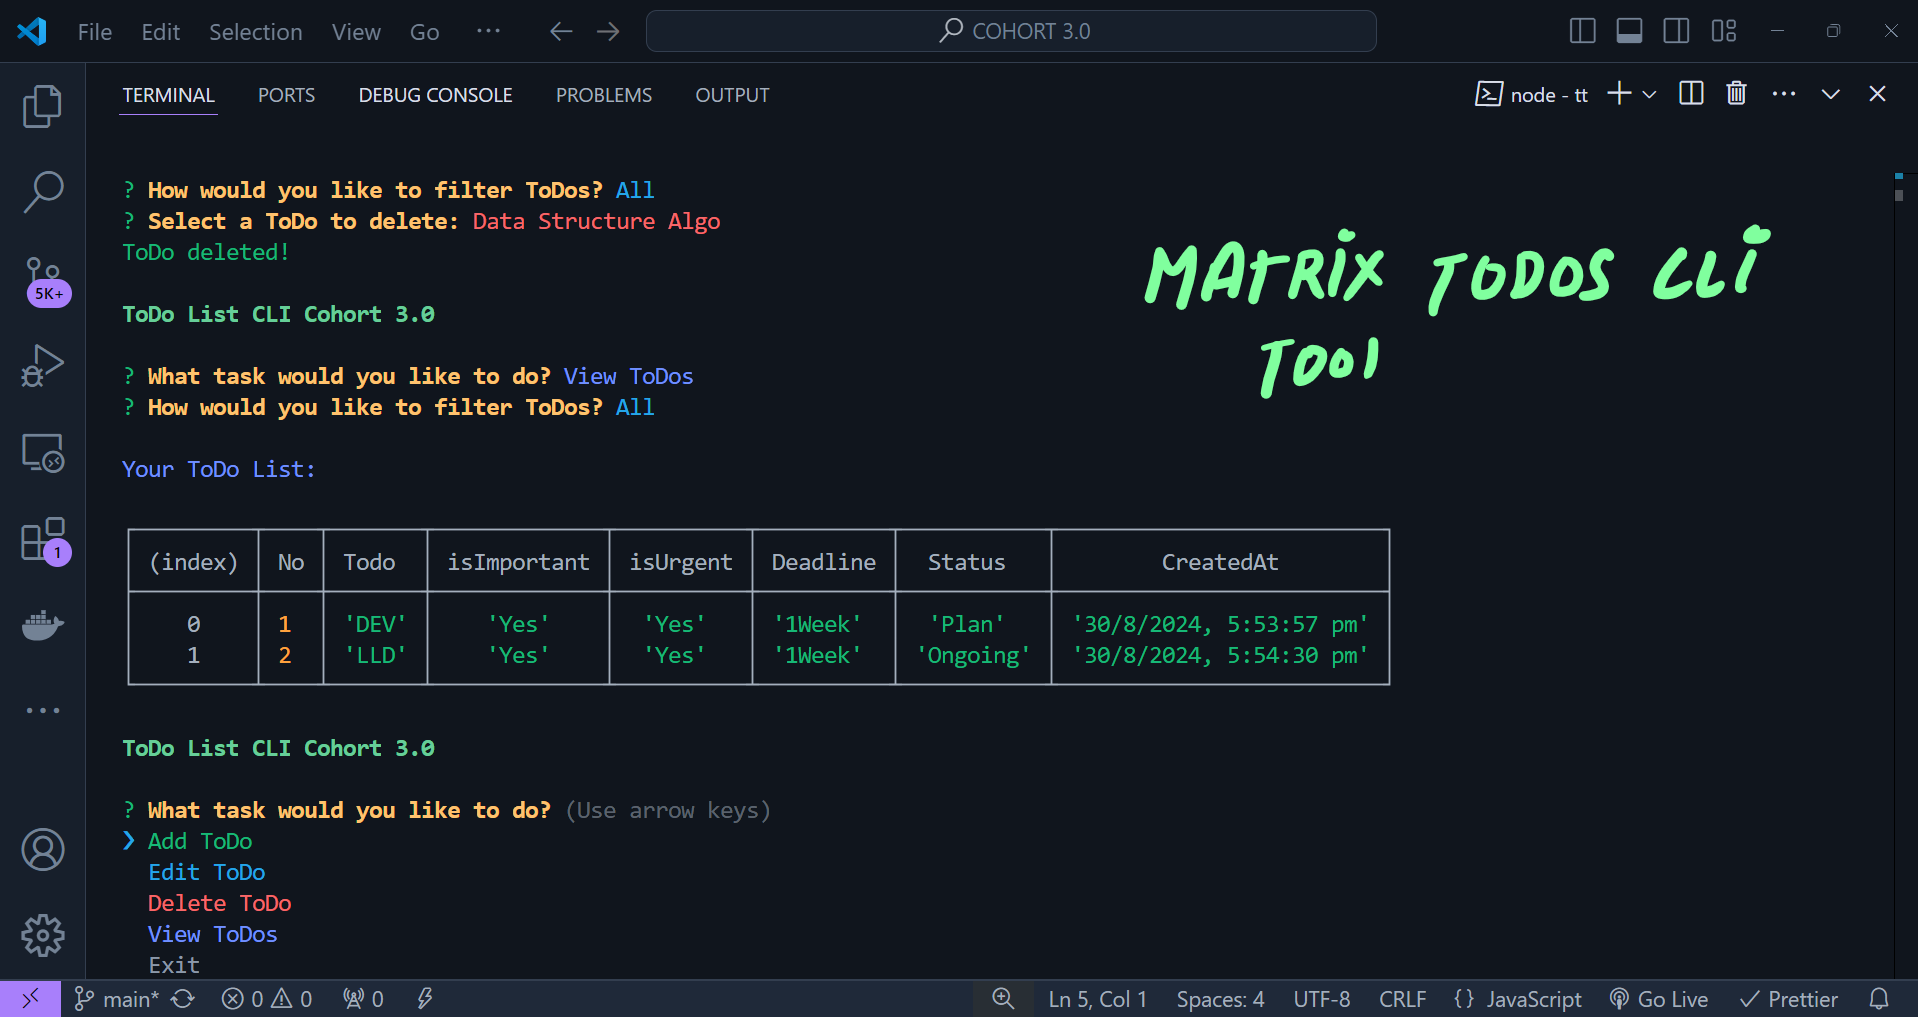The width and height of the screenshot is (1918, 1017).
Task: Switch to the OUTPUT tab
Action: [732, 95]
